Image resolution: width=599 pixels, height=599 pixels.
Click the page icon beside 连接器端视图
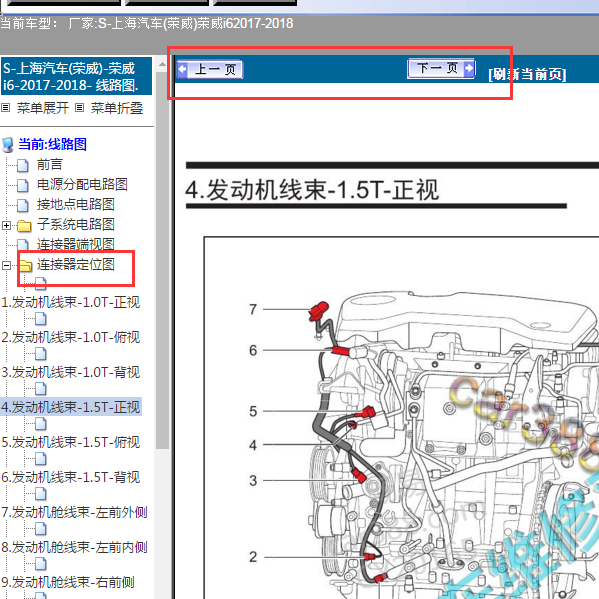(x=23, y=245)
